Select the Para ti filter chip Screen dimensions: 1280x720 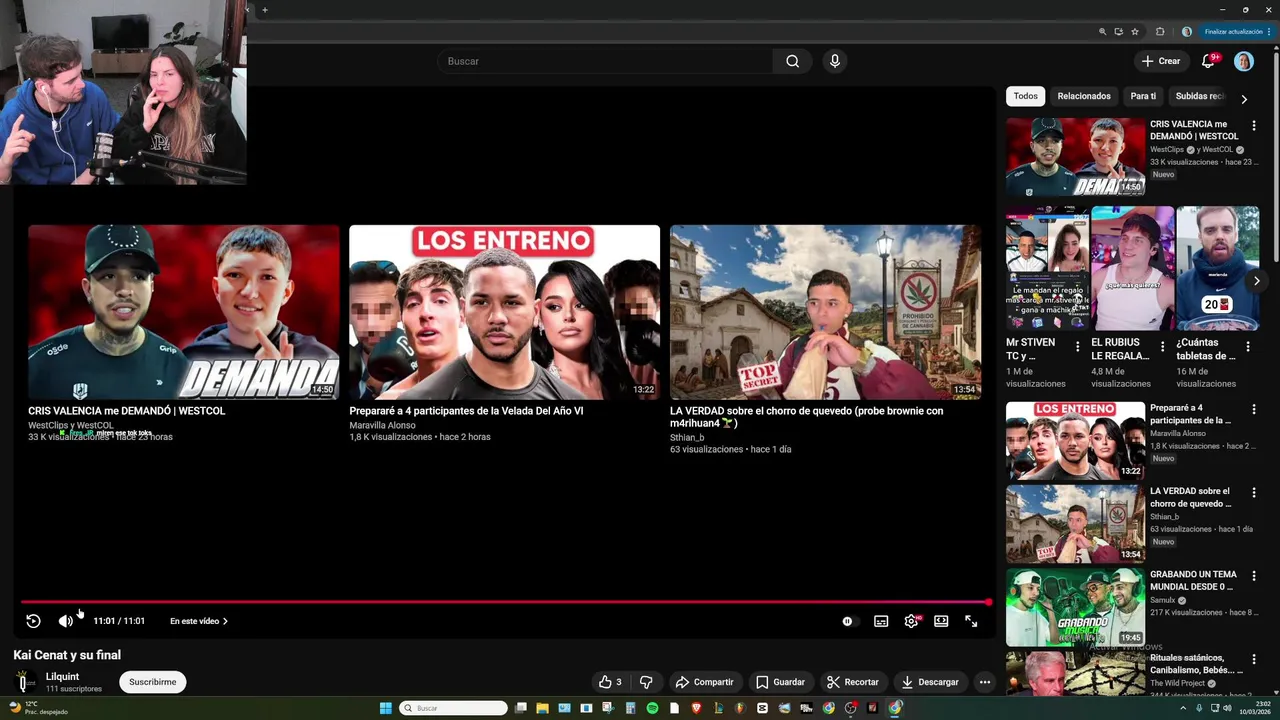click(1143, 96)
